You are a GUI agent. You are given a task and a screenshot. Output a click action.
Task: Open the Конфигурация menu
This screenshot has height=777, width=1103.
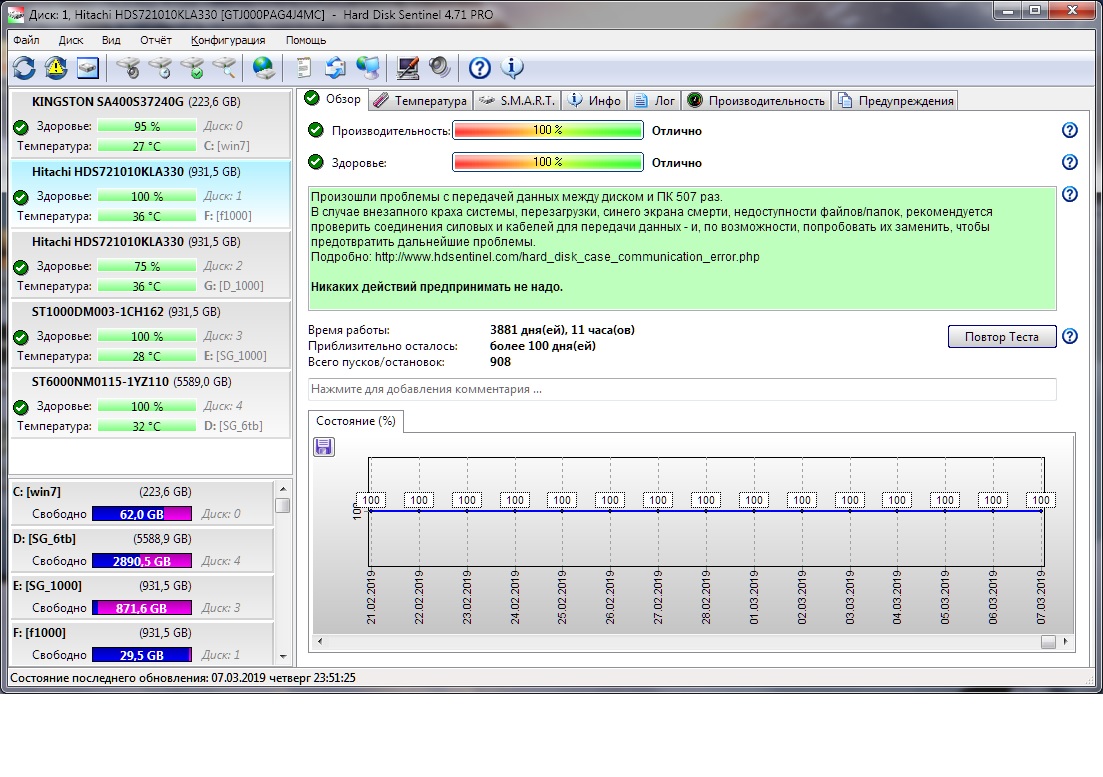pyautogui.click(x=228, y=40)
